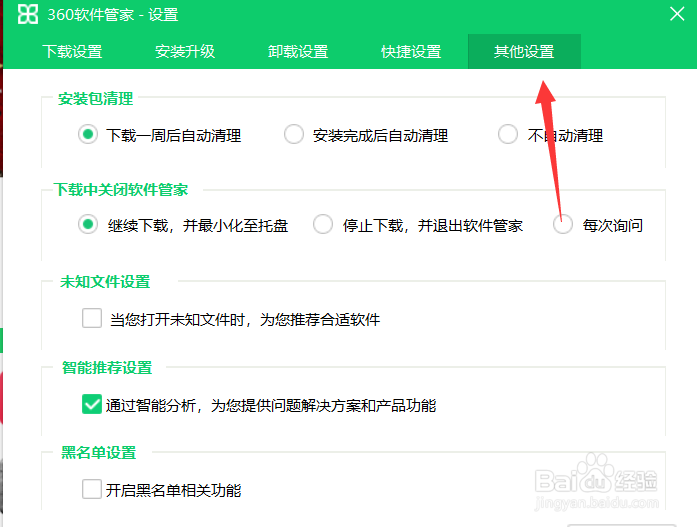Switch to the 下载设置 tab
Screen dimensions: 697x527
(x=72, y=52)
